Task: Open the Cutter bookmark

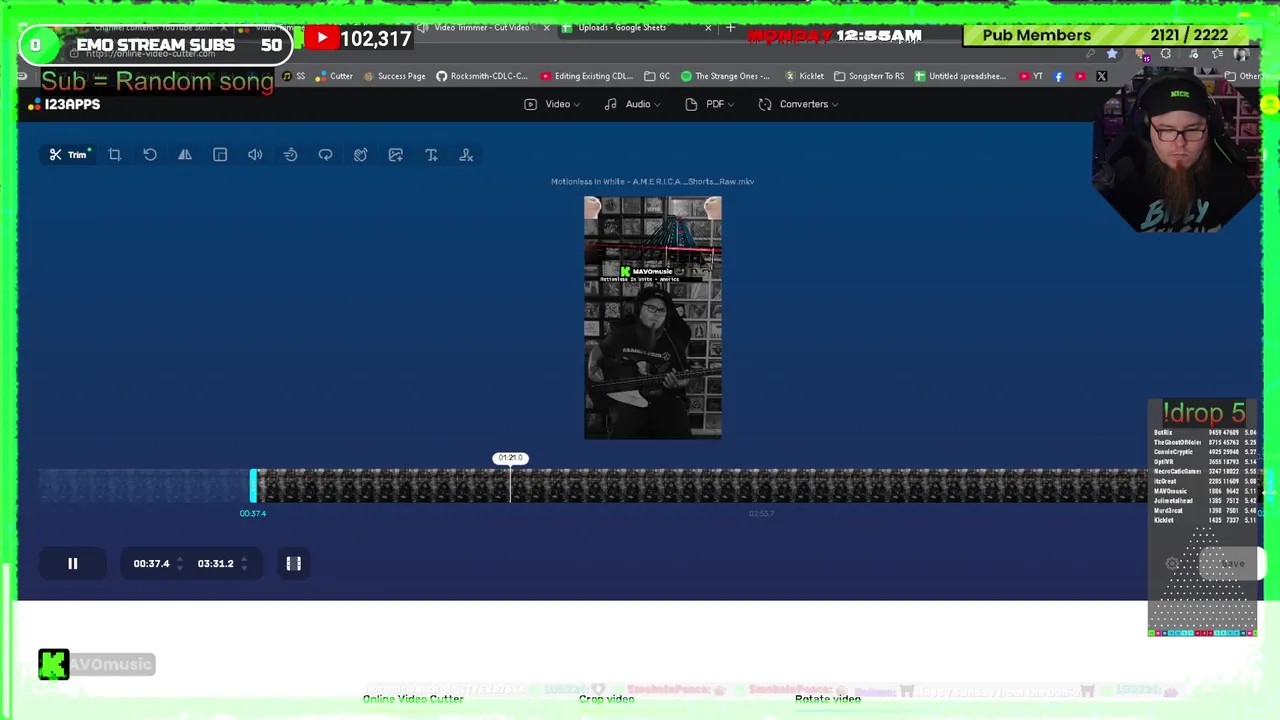Action: (x=334, y=76)
